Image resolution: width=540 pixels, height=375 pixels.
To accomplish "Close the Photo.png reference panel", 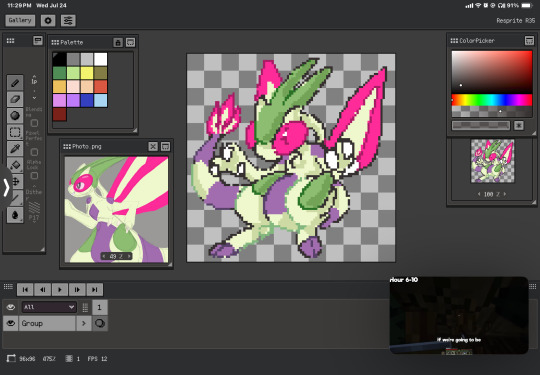I will point(153,146).
